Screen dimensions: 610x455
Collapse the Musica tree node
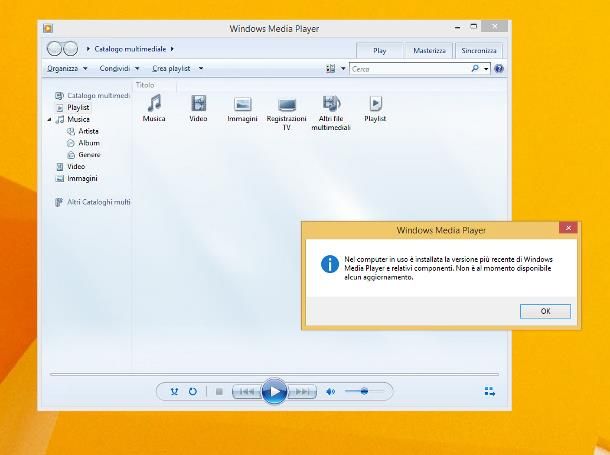coord(49,120)
